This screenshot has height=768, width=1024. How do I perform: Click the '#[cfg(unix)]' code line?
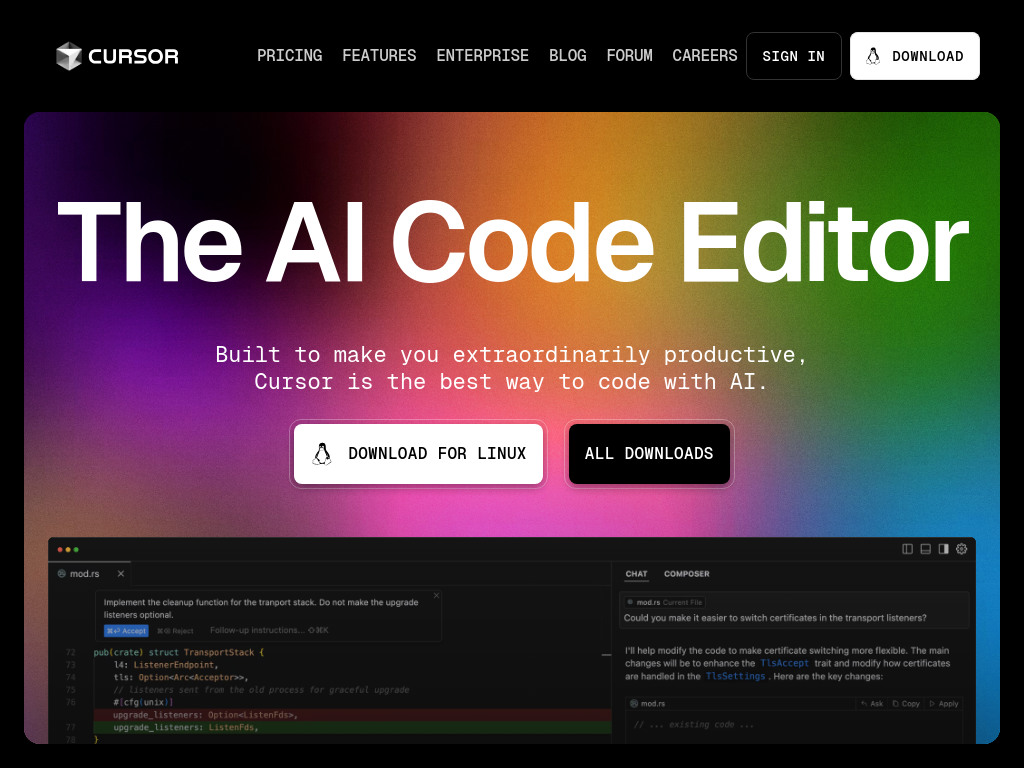[143, 702]
